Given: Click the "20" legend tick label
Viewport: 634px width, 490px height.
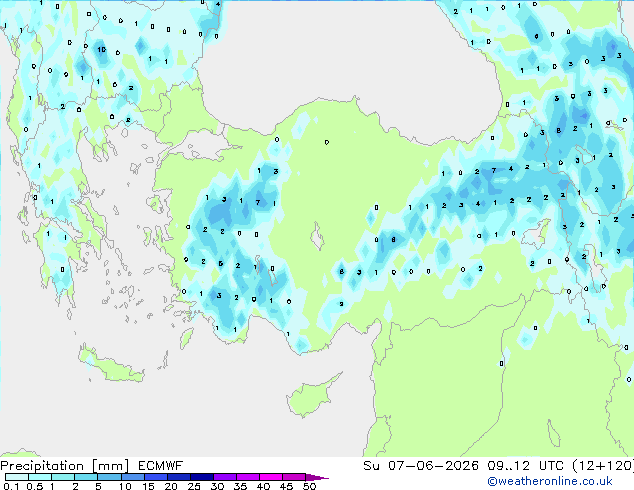Looking at the screenshot, I should point(171,486).
